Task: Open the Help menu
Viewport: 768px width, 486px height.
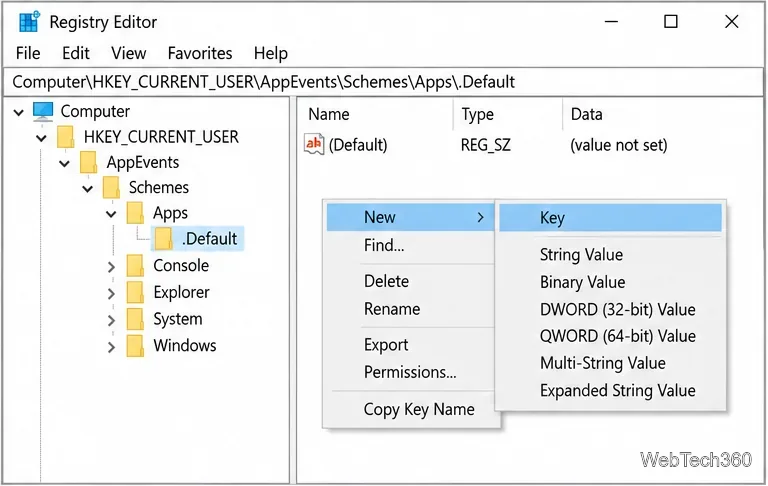Action: [x=271, y=53]
